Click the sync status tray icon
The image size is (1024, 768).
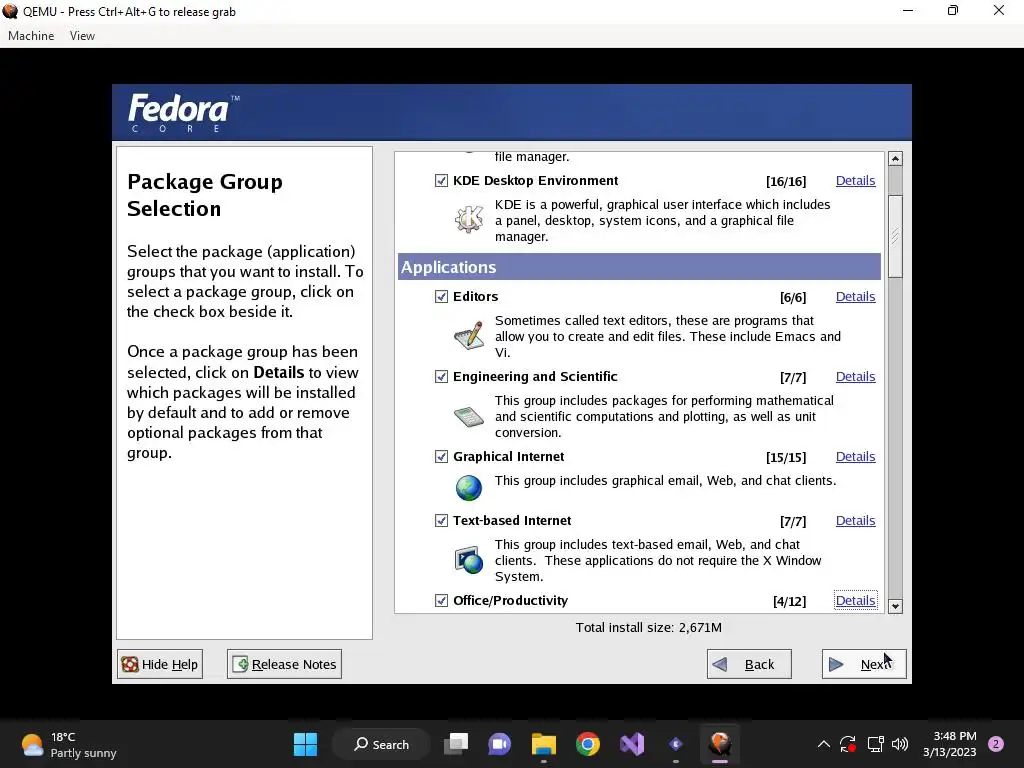pos(848,744)
